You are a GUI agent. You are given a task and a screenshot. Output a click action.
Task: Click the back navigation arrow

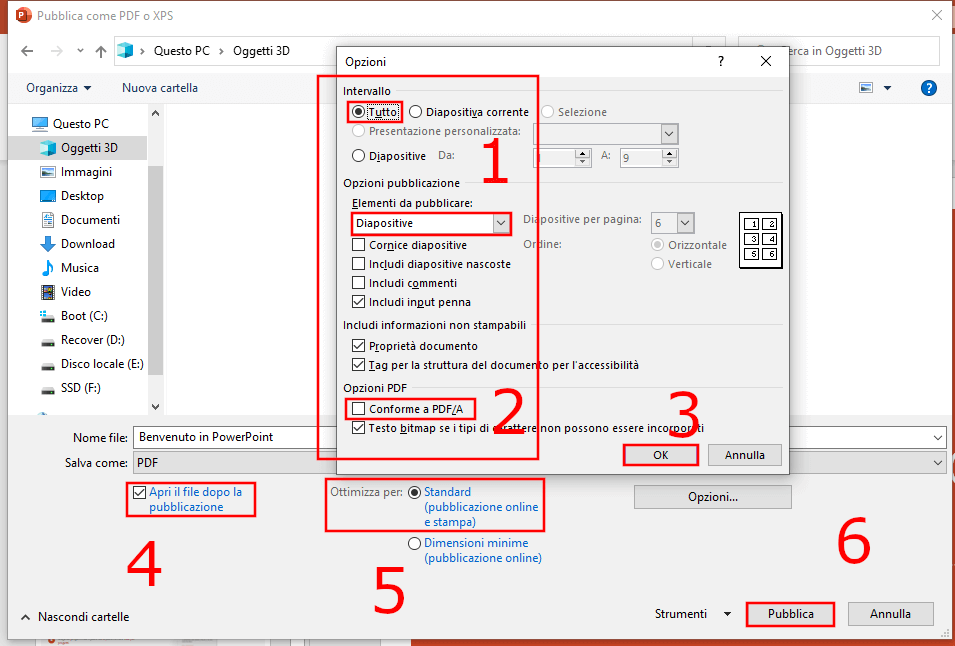27,51
